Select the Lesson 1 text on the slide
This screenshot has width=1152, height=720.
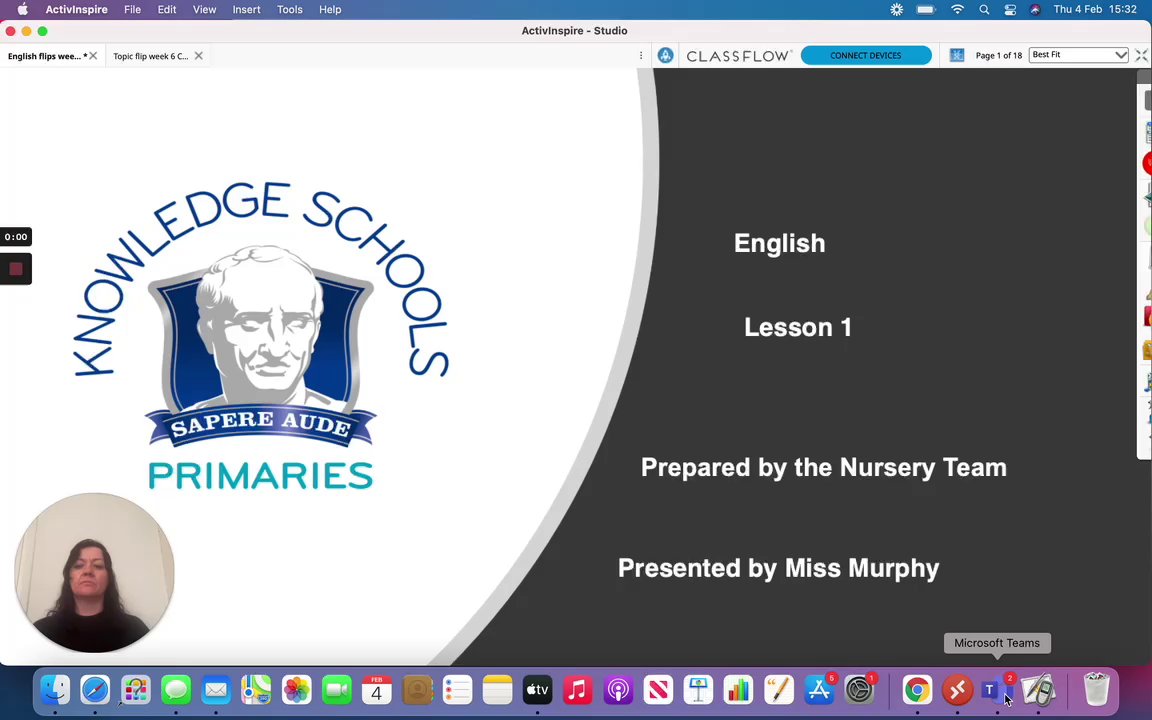tap(798, 327)
